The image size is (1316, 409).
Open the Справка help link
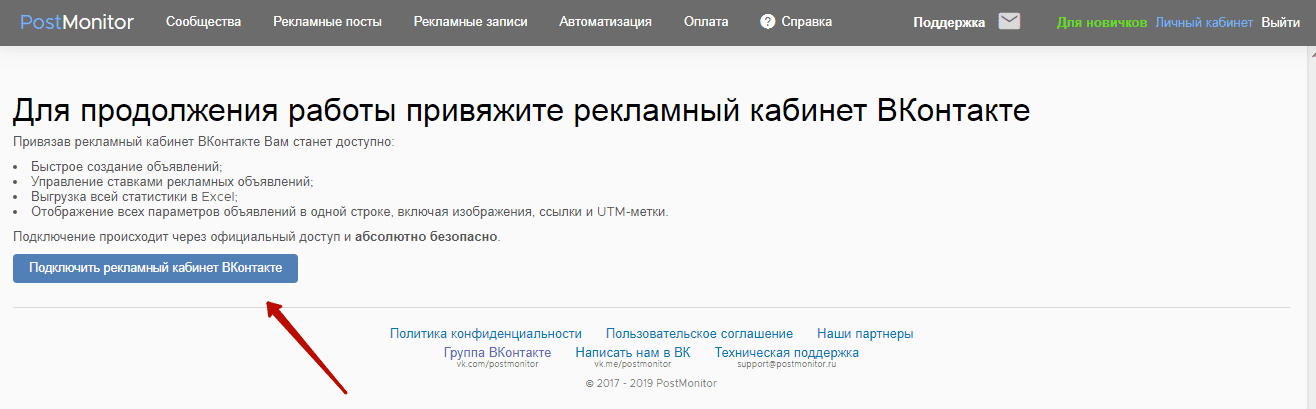(x=806, y=21)
